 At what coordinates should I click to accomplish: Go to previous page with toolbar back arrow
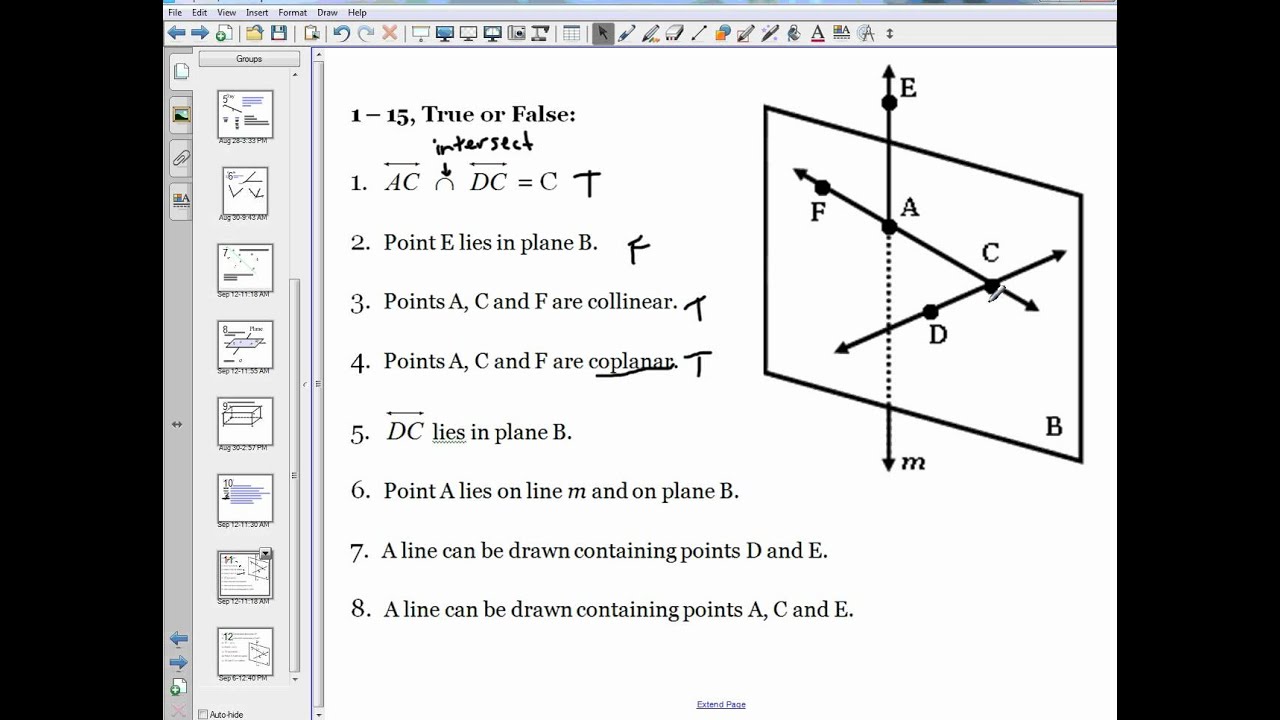click(176, 33)
